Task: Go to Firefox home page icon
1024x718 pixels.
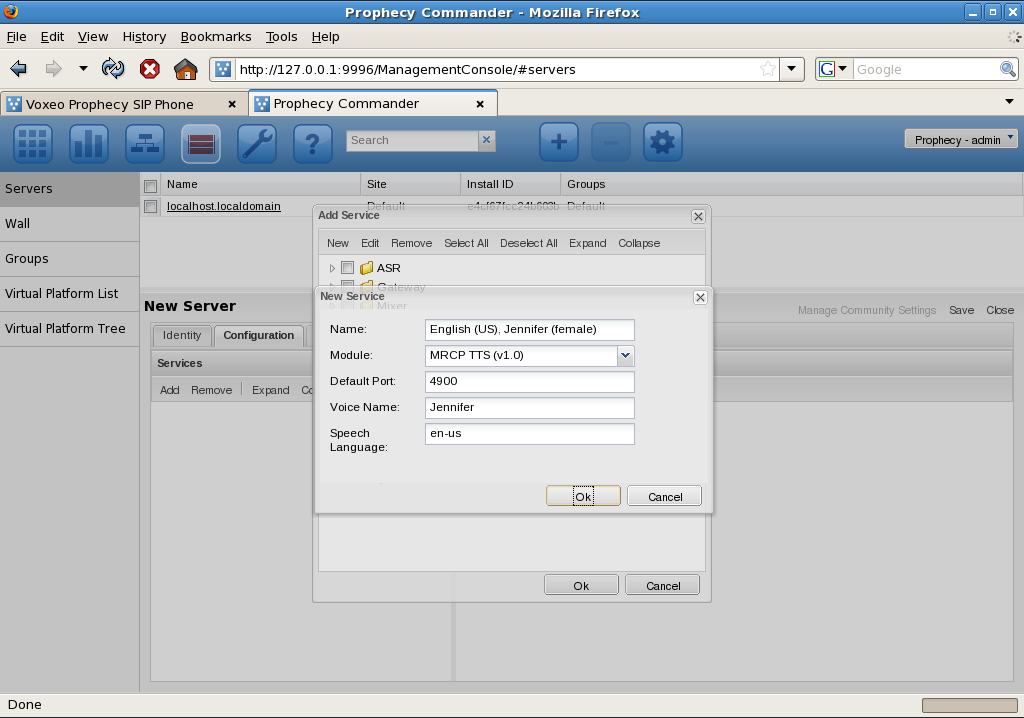Action: (x=185, y=69)
